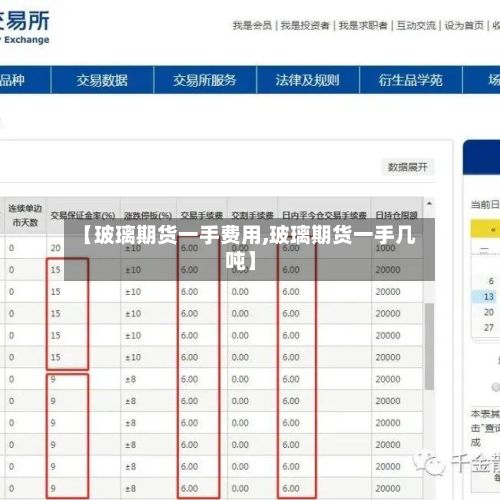This screenshot has height=500, width=500.
Task: Click the 我是求职者 top link
Action: [363, 25]
